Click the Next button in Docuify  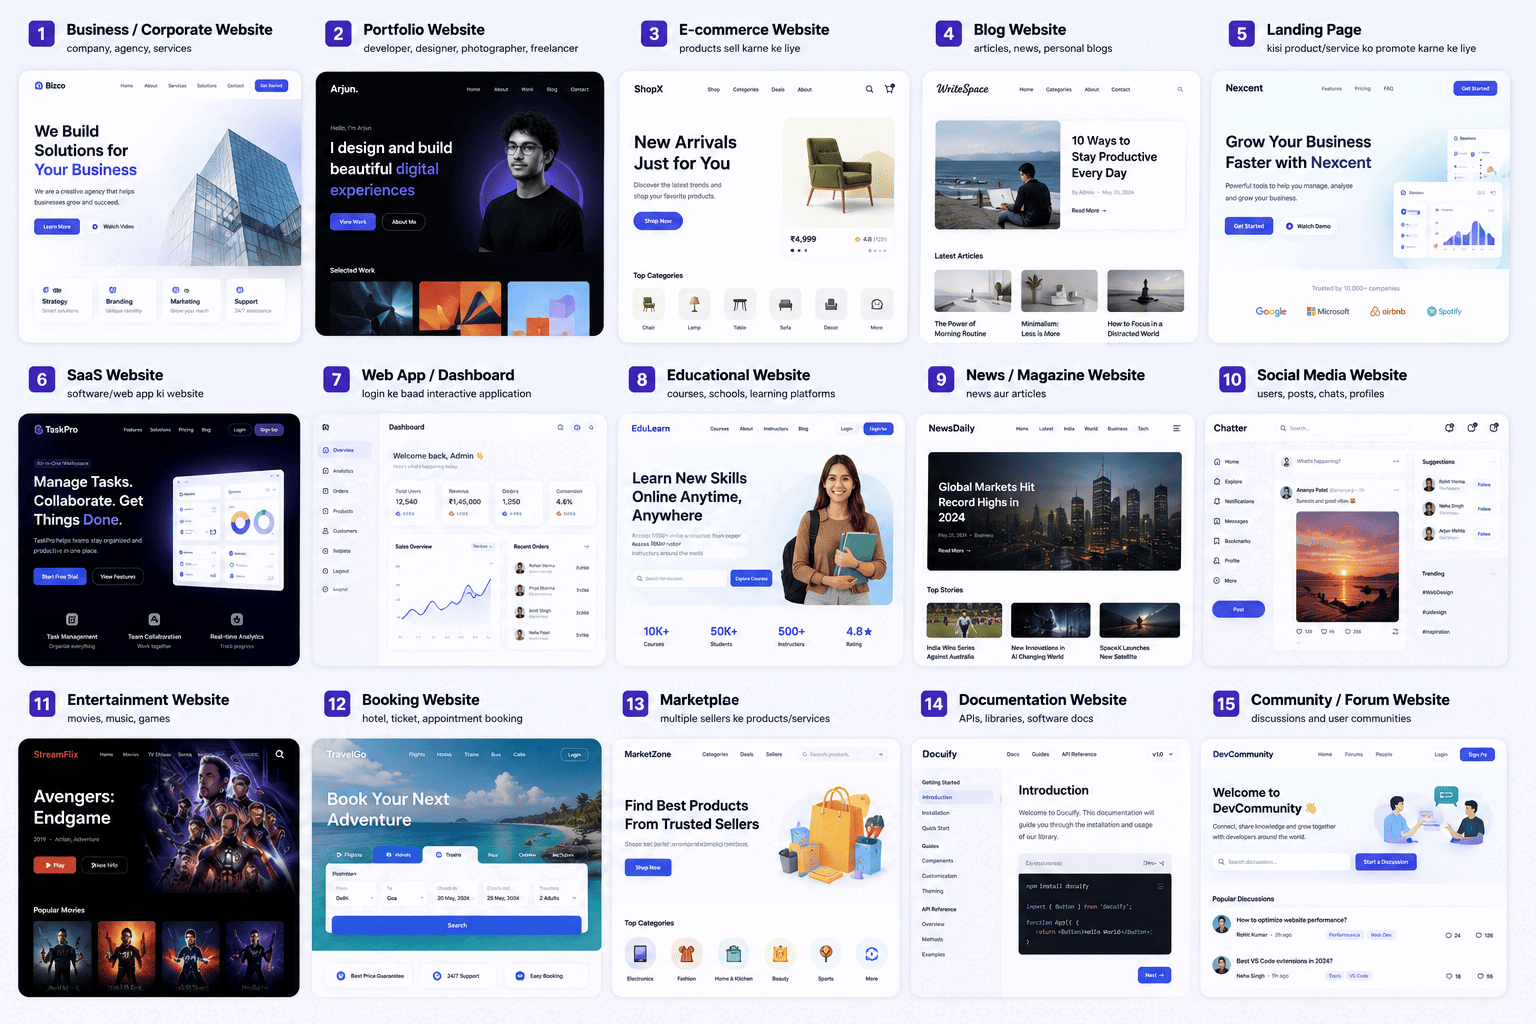coord(1154,975)
